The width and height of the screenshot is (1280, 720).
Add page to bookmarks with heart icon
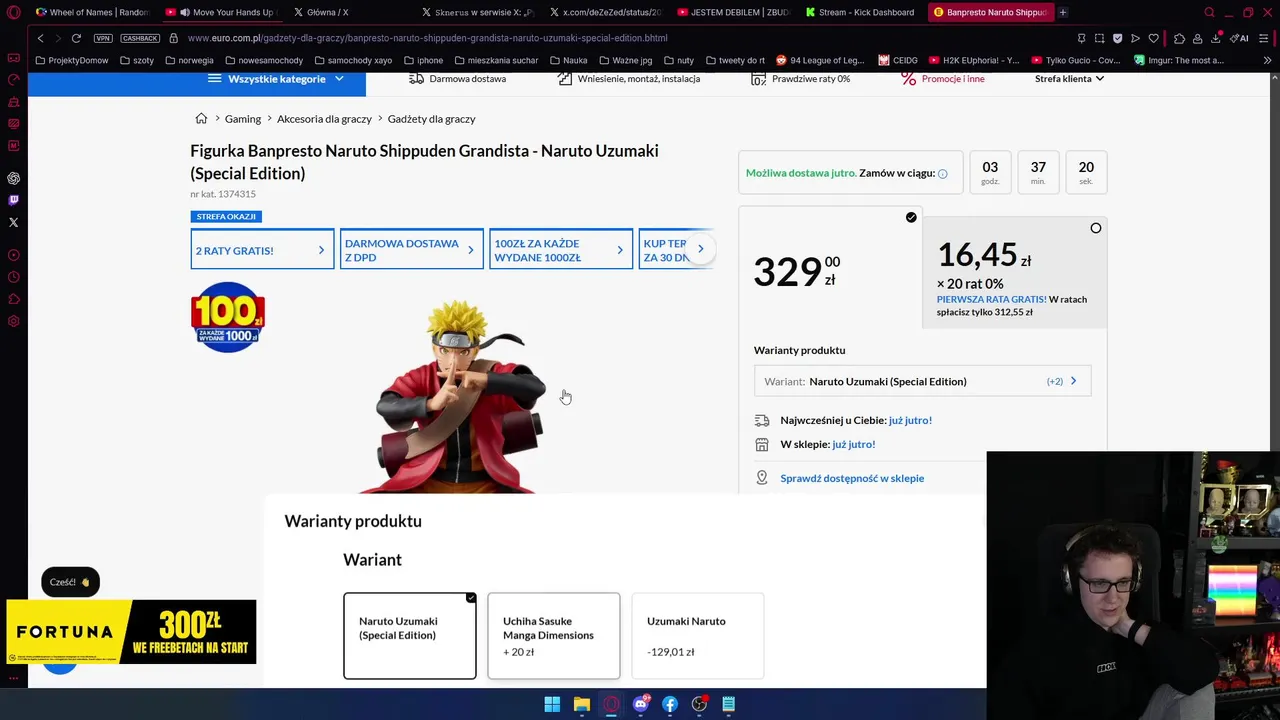coord(1153,38)
